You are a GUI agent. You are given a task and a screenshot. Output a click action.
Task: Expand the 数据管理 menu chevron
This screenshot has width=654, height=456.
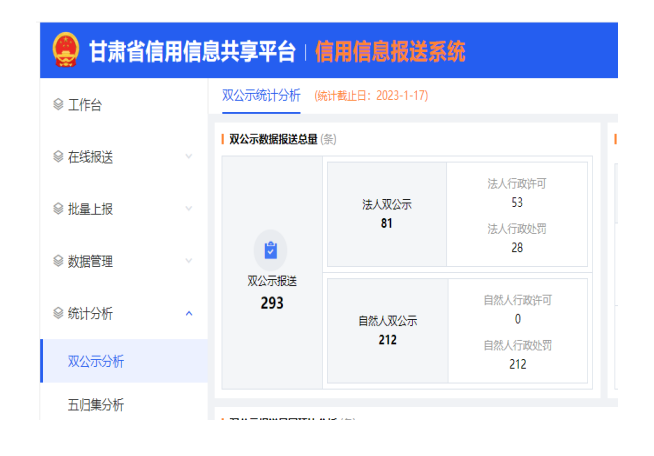pyautogui.click(x=189, y=261)
